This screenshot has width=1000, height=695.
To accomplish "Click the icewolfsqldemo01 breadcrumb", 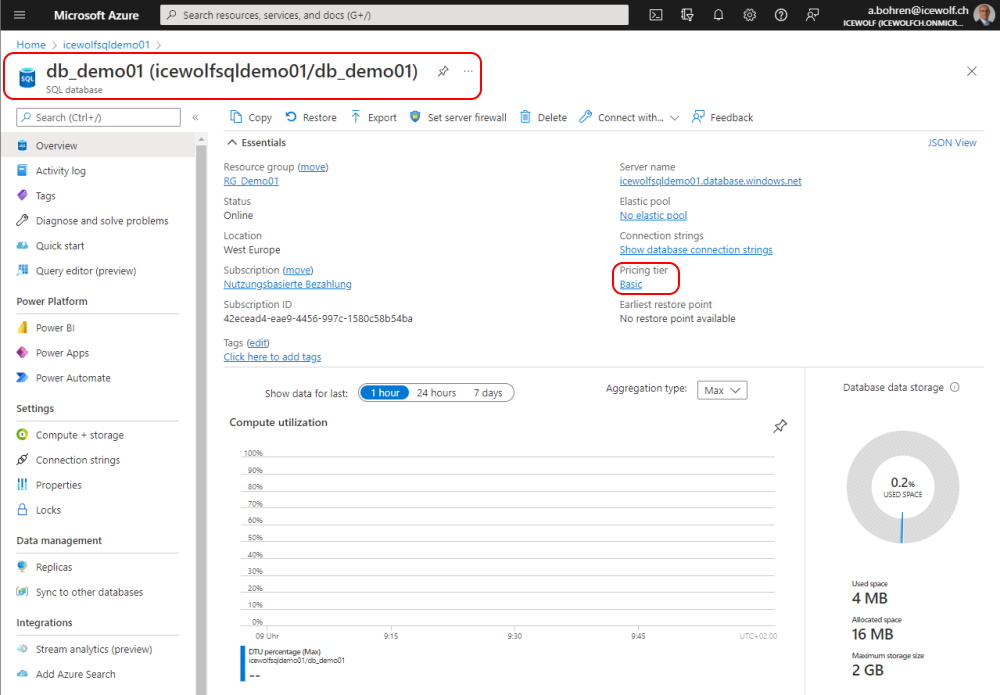I will [106, 45].
